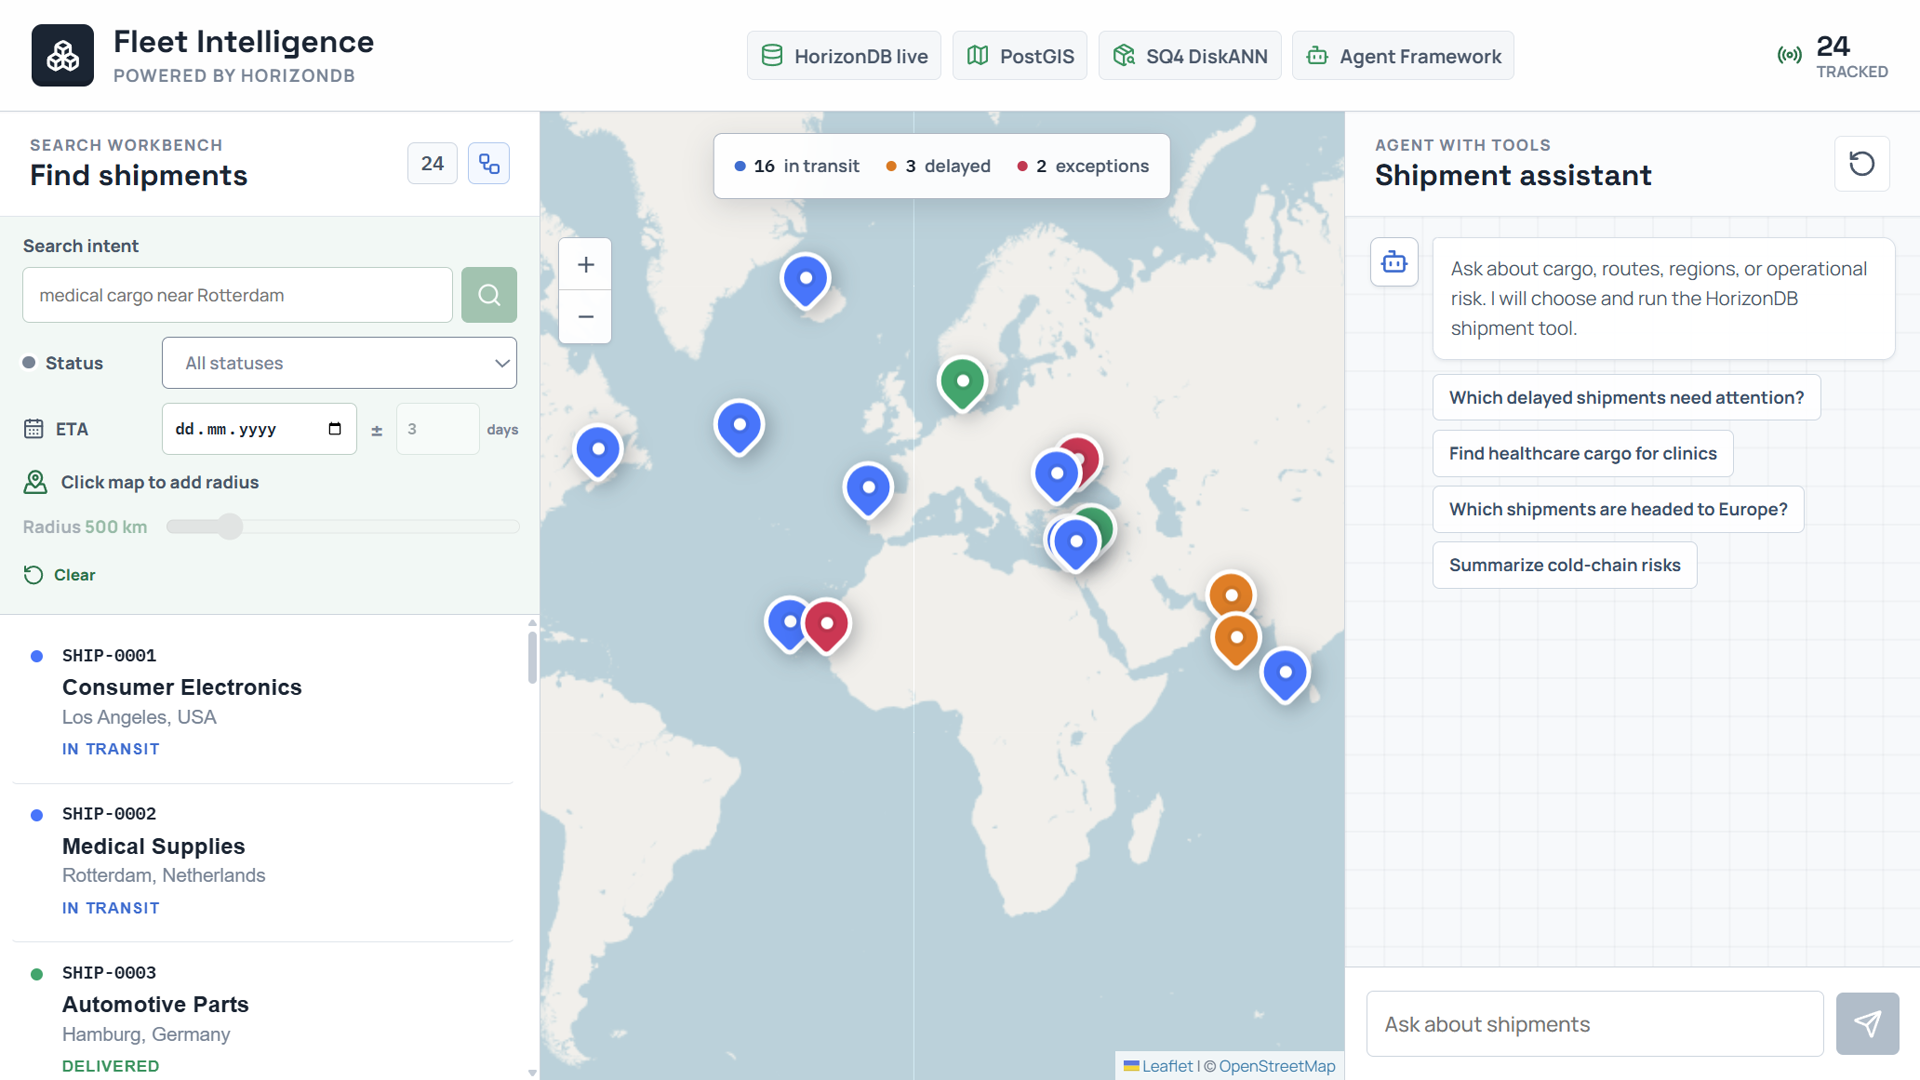Click the blue pin near India
The width and height of the screenshot is (1920, 1080).
1285,675
